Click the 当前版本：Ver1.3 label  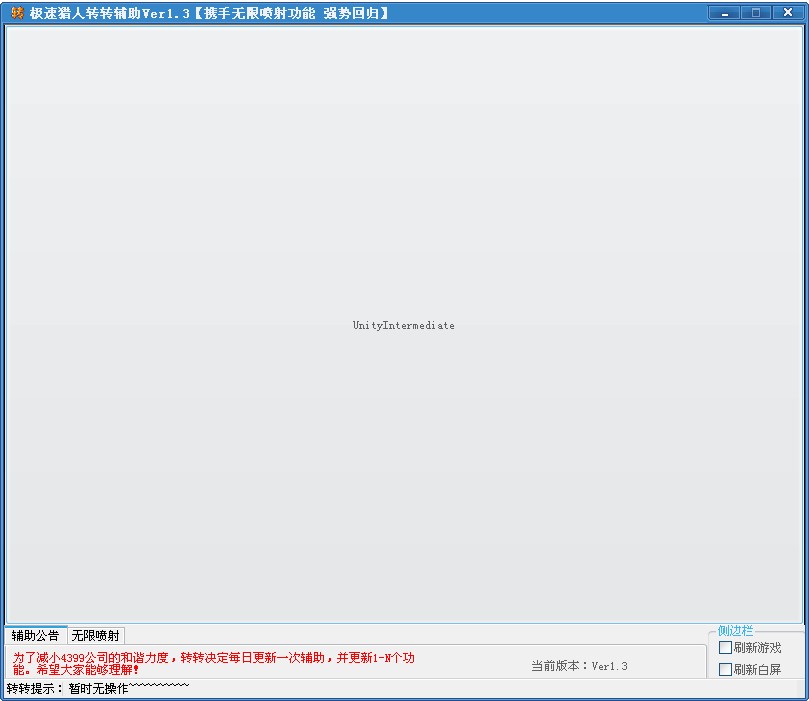579,666
